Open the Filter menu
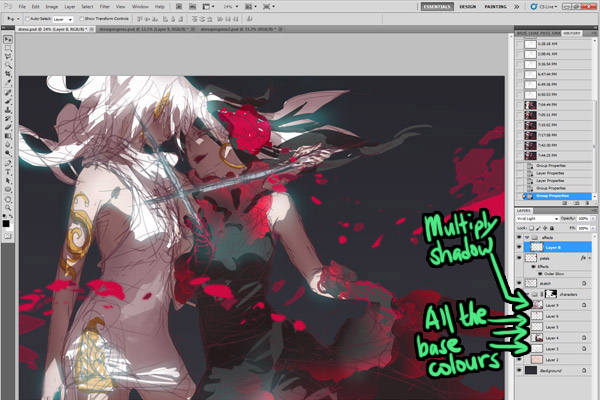 104,7
